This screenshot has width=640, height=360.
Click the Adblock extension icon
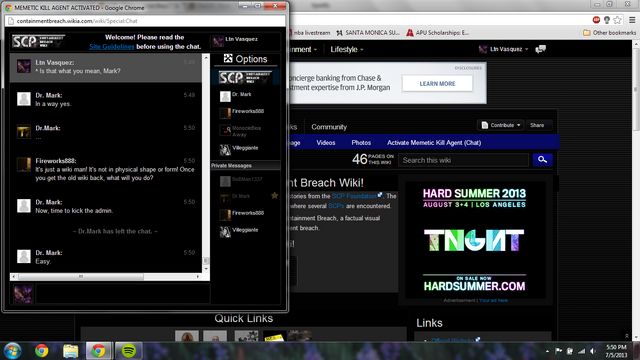click(596, 20)
